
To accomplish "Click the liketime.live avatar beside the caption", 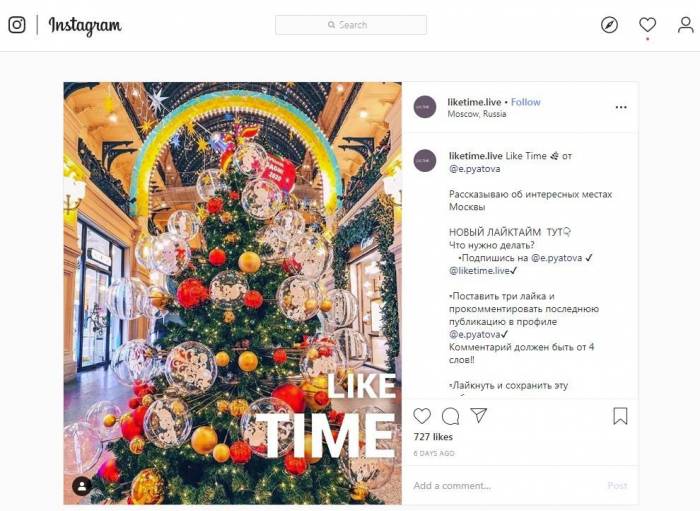I will [x=425, y=160].
